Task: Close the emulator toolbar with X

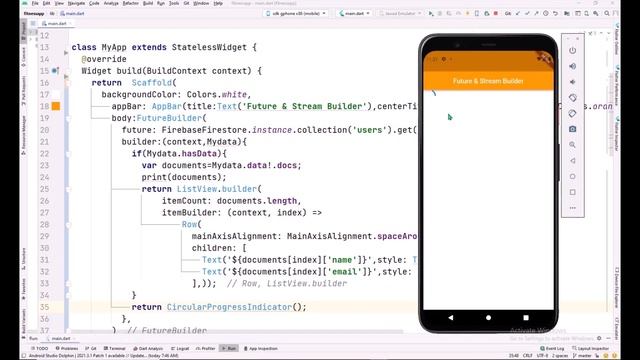Action: coord(578,39)
